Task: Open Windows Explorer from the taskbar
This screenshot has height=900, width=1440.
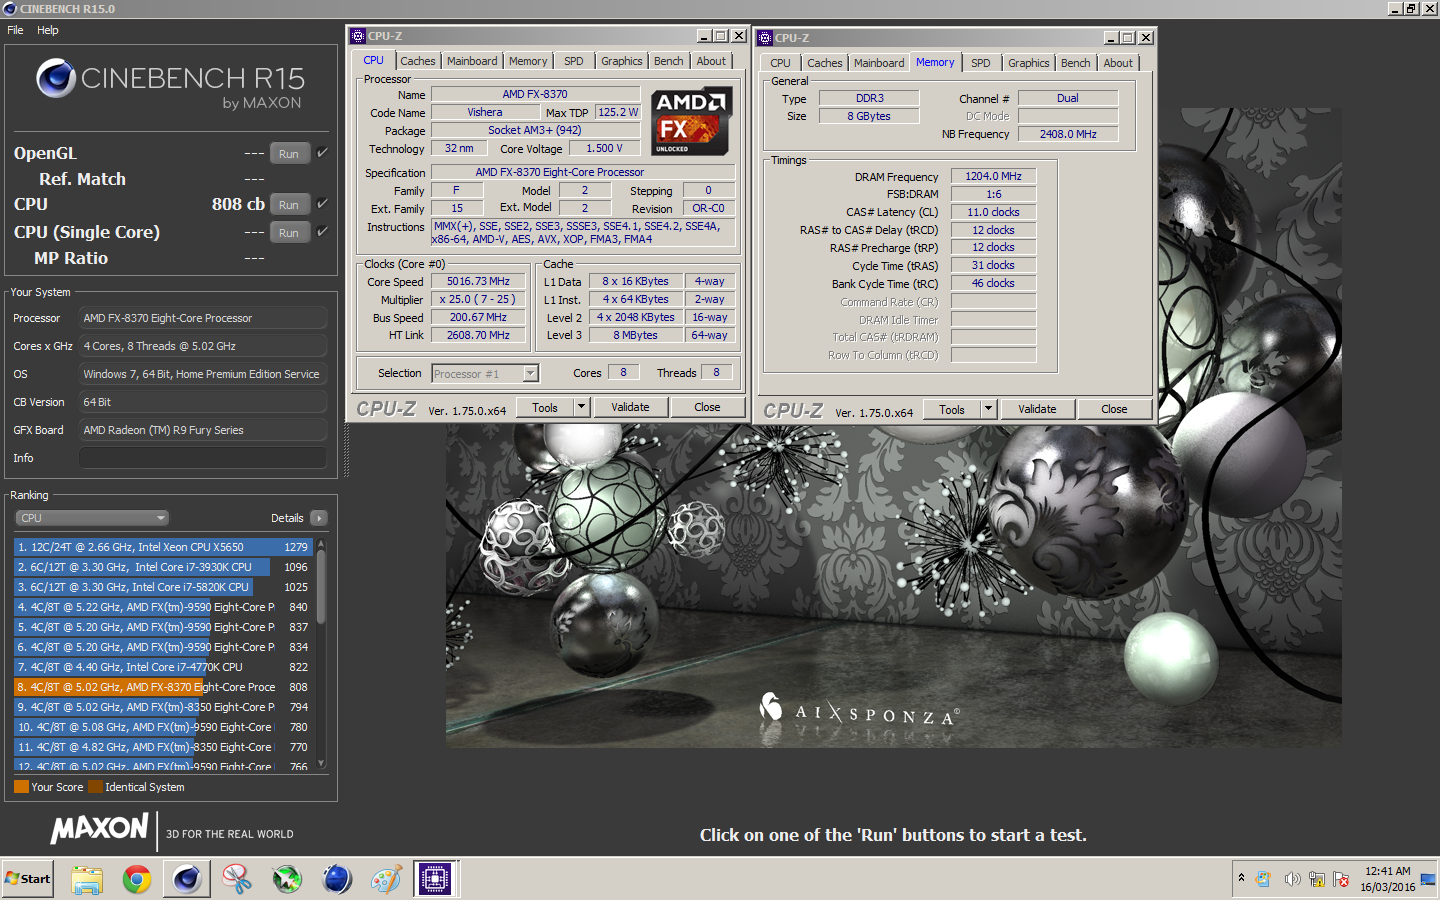Action: click(87, 879)
